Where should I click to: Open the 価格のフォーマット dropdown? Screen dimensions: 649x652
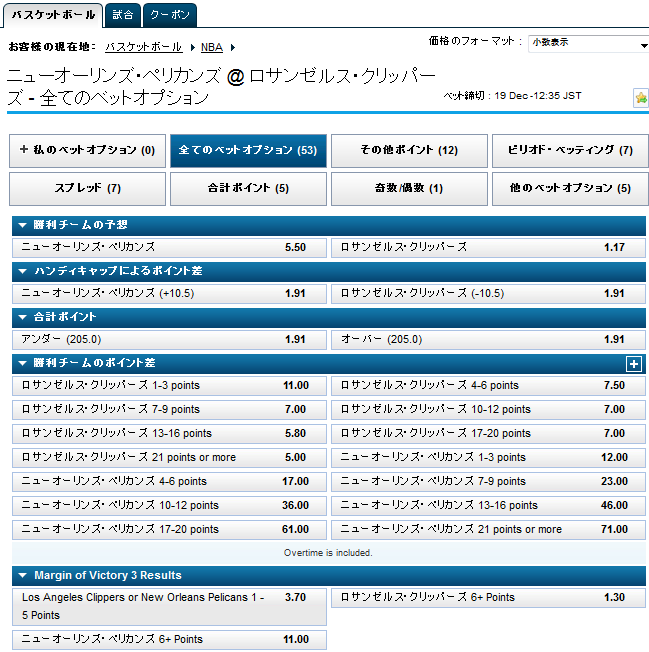coord(588,44)
